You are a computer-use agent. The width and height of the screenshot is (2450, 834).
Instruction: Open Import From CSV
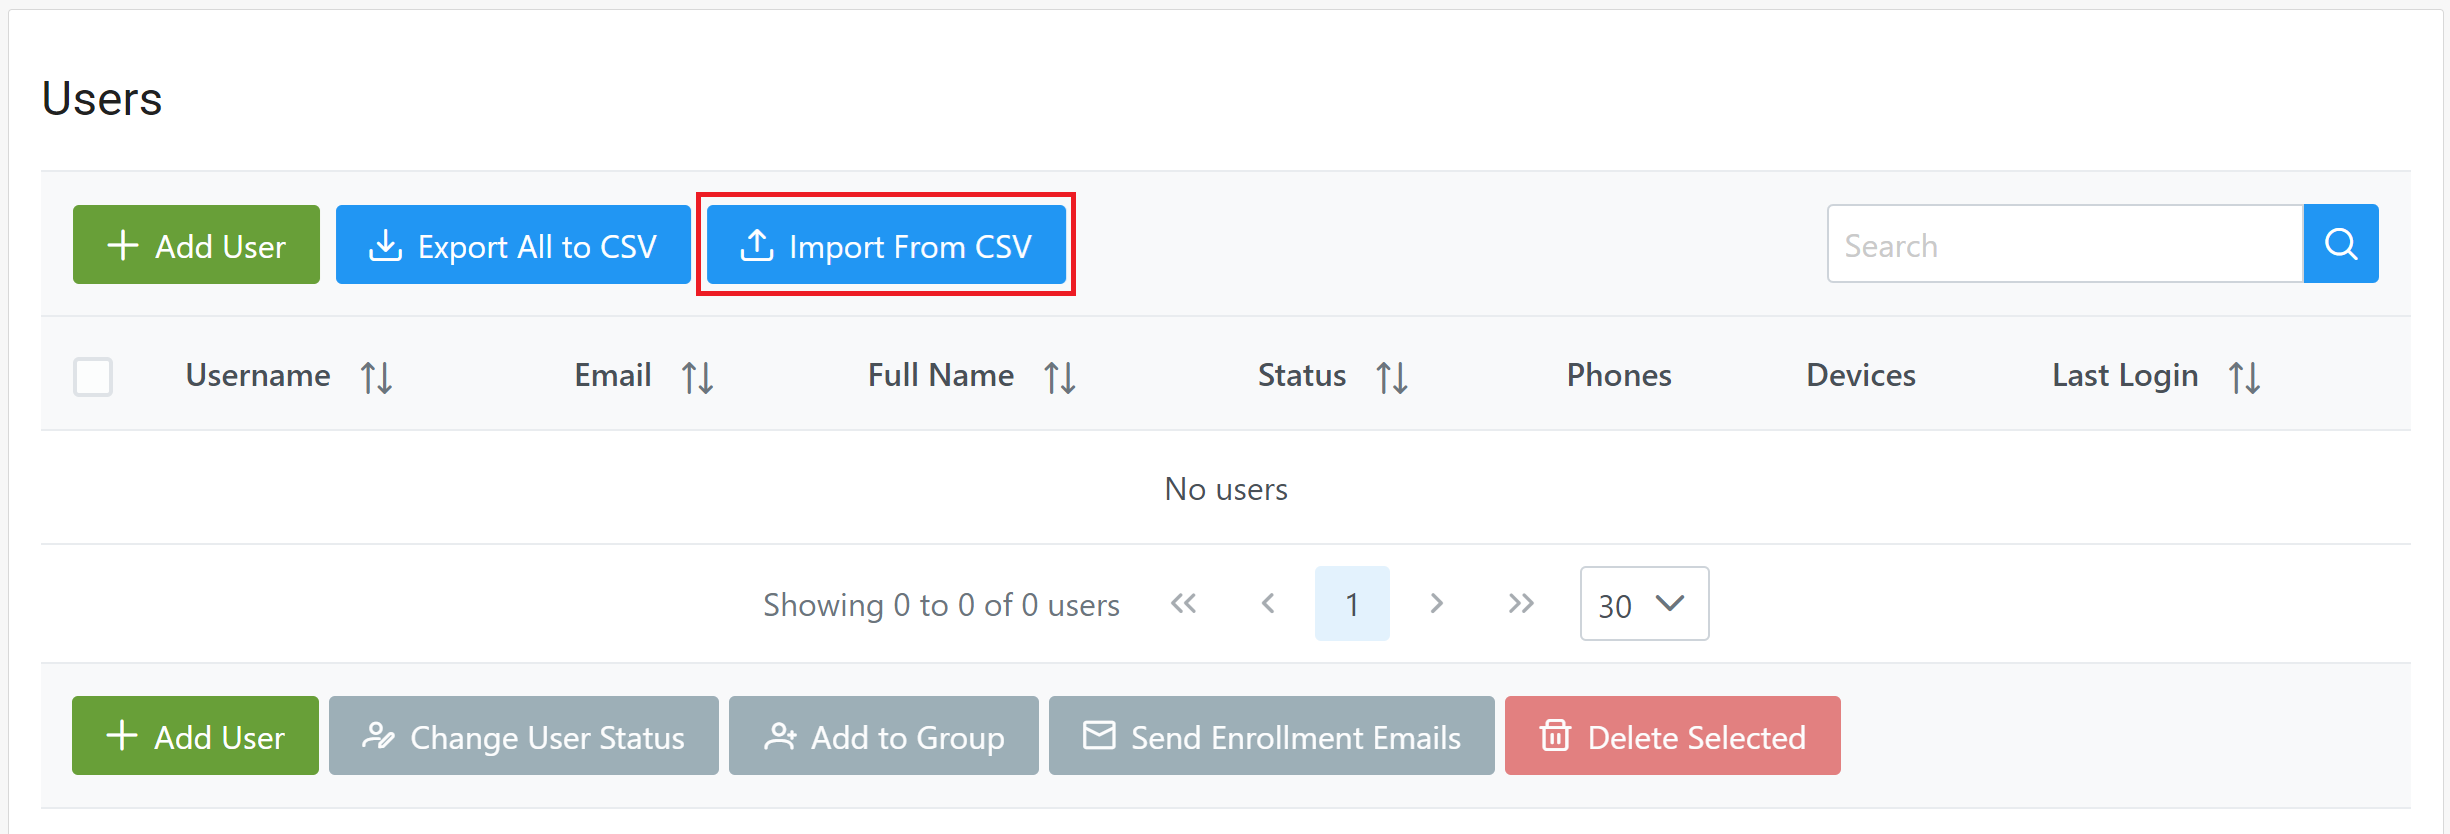(886, 245)
